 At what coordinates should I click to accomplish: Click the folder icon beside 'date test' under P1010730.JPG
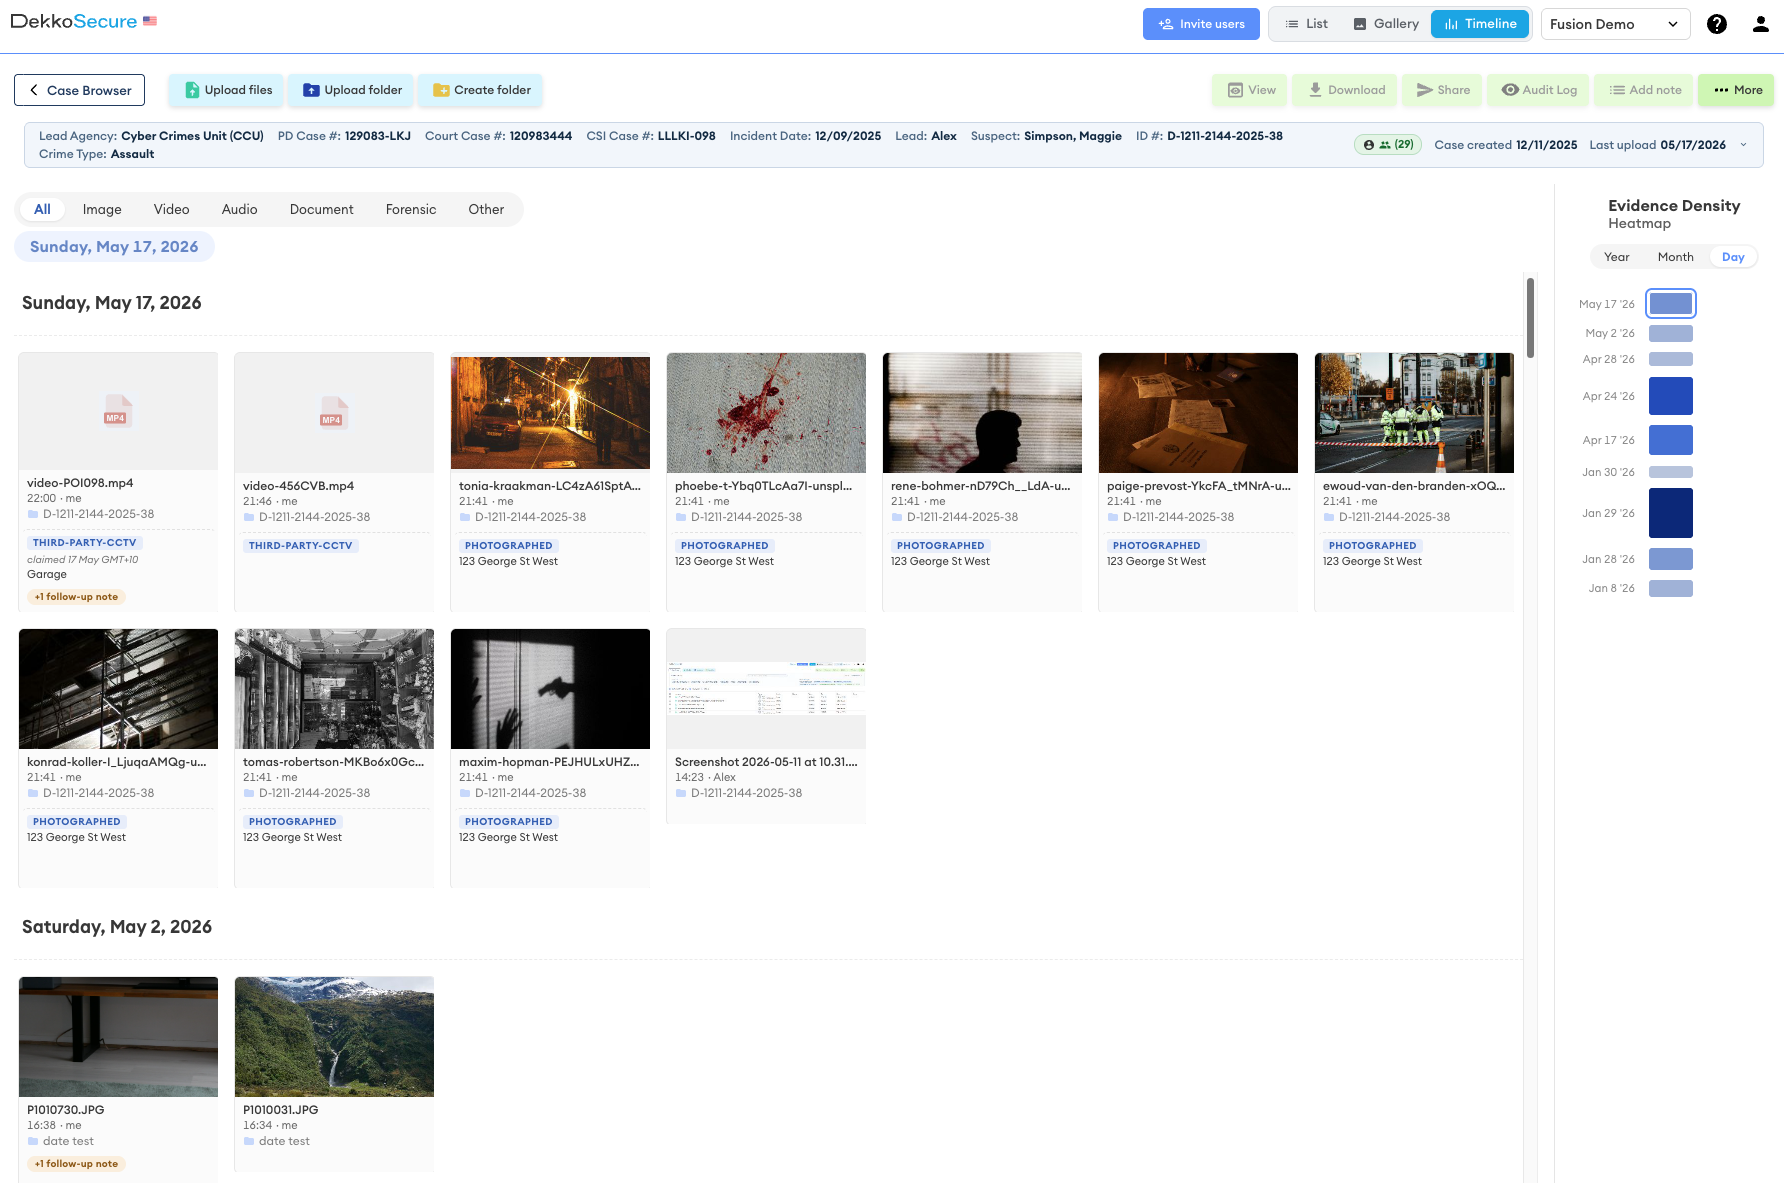click(33, 1141)
